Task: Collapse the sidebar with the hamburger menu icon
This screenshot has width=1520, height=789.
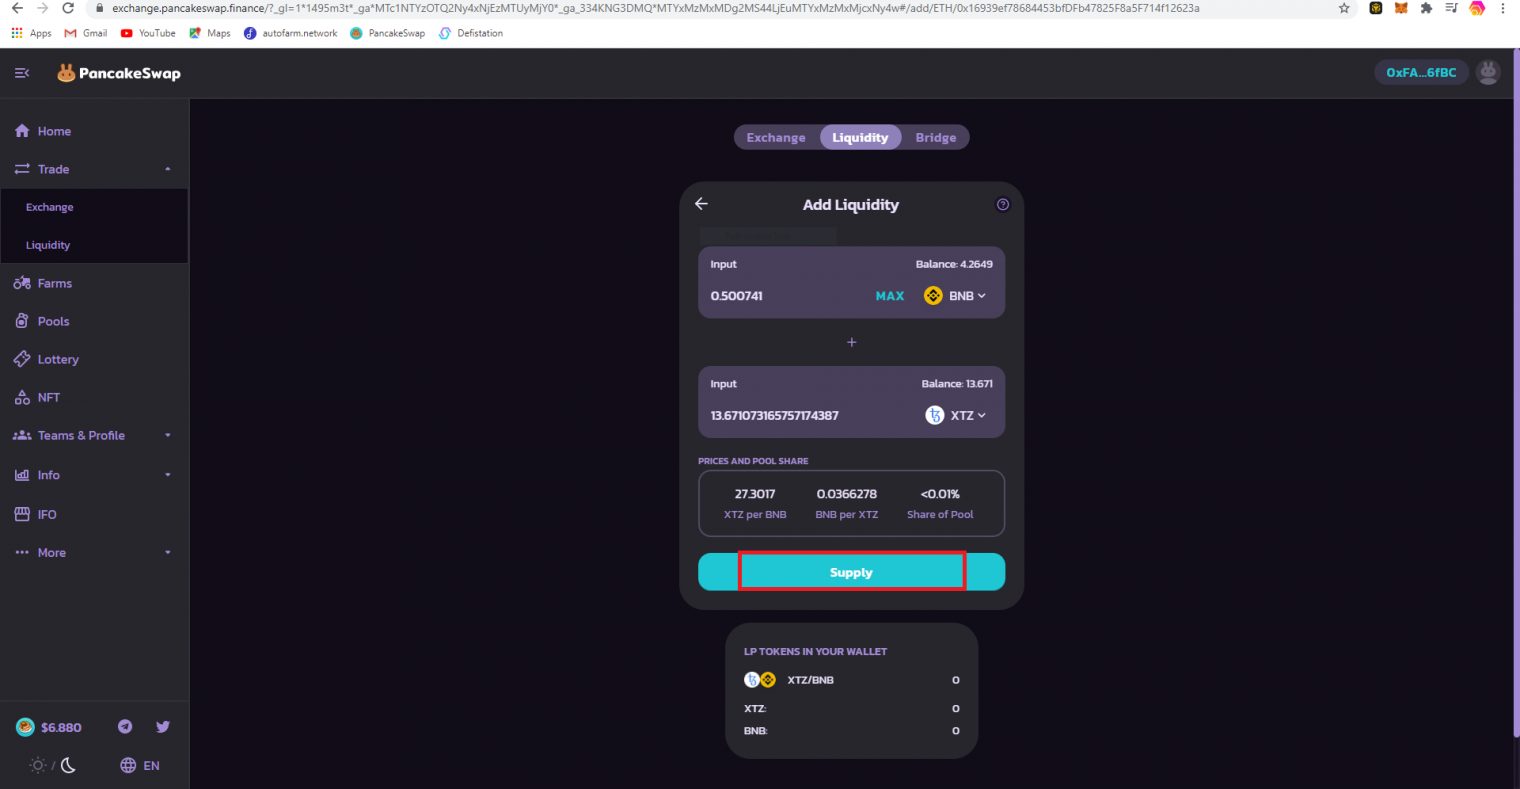Action: click(22, 73)
